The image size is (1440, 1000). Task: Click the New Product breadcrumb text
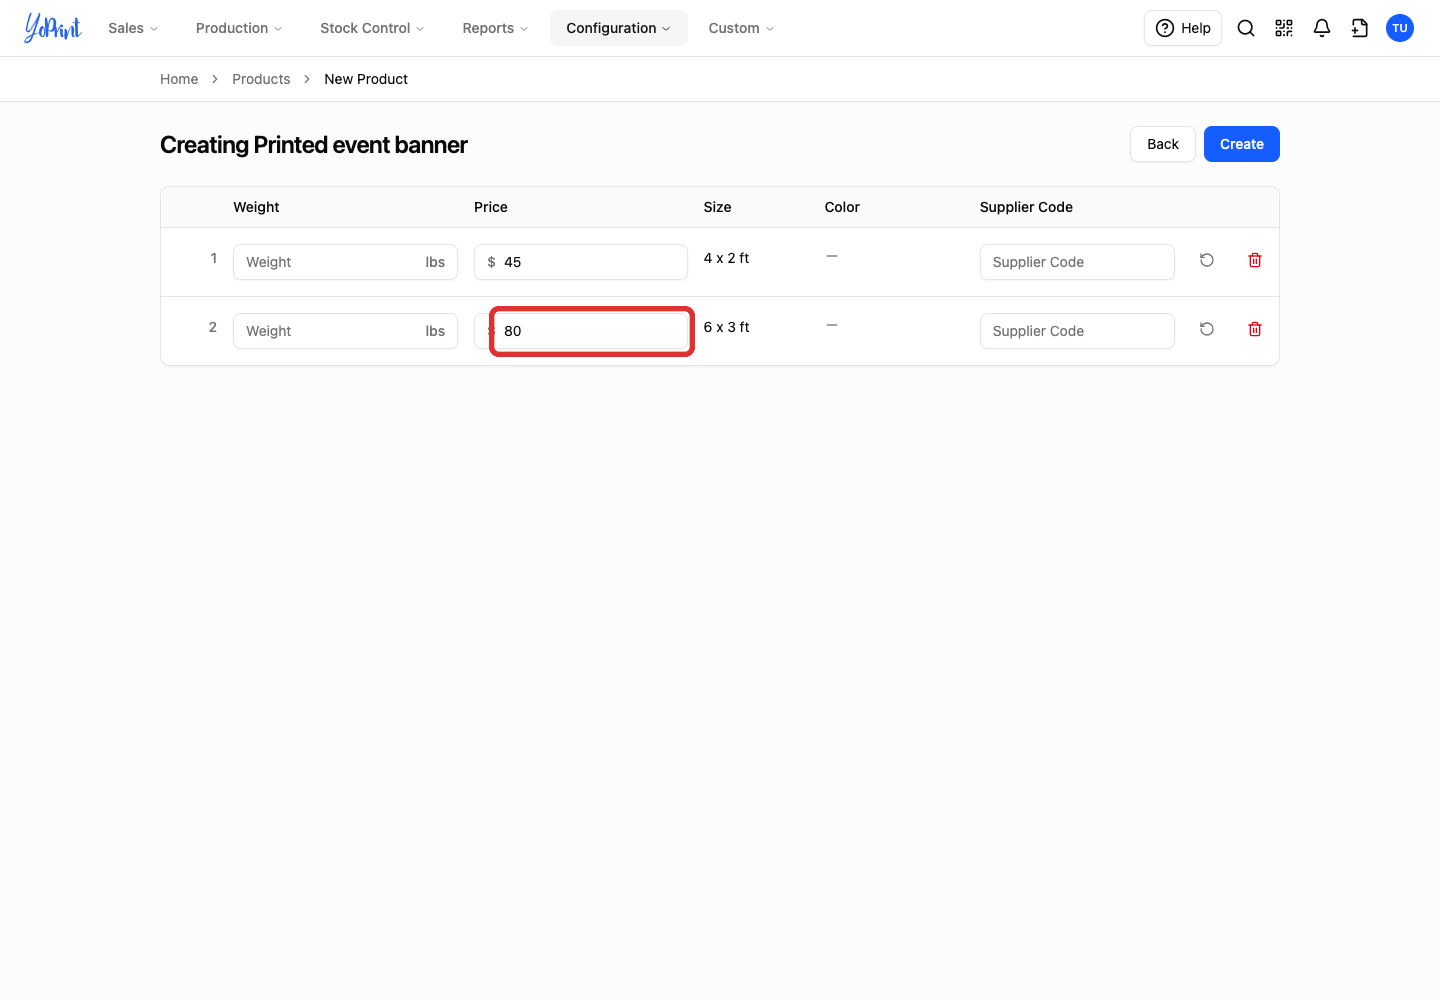coord(366,79)
